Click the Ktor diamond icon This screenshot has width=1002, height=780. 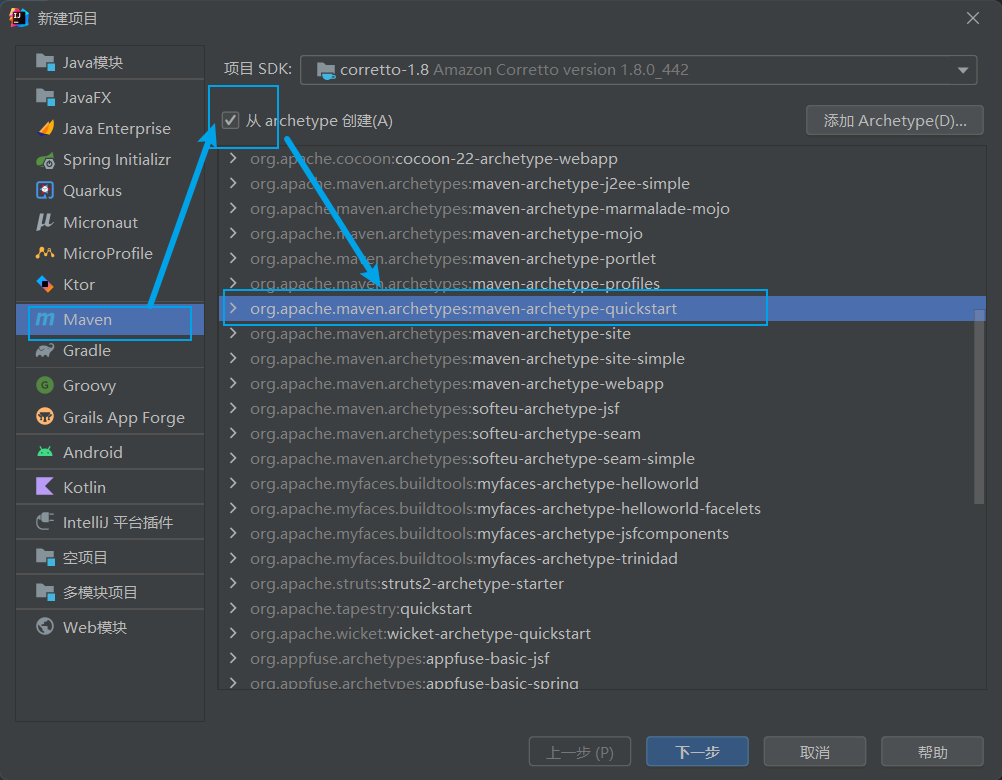(x=45, y=284)
